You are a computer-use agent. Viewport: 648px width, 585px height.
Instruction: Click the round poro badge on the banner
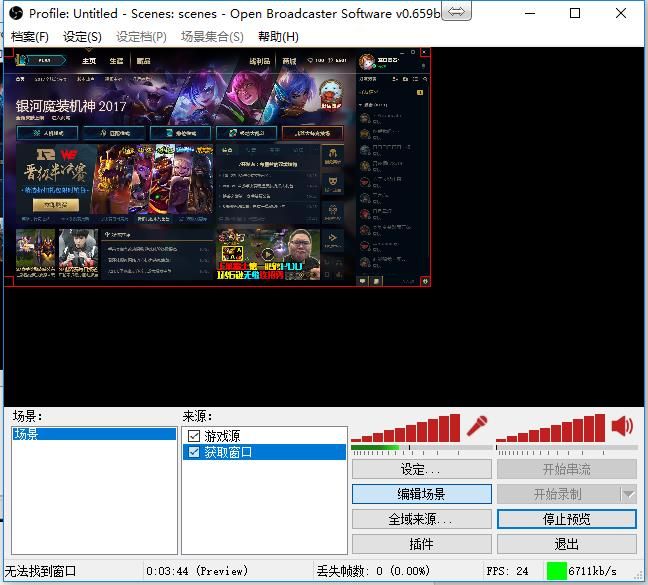331,94
